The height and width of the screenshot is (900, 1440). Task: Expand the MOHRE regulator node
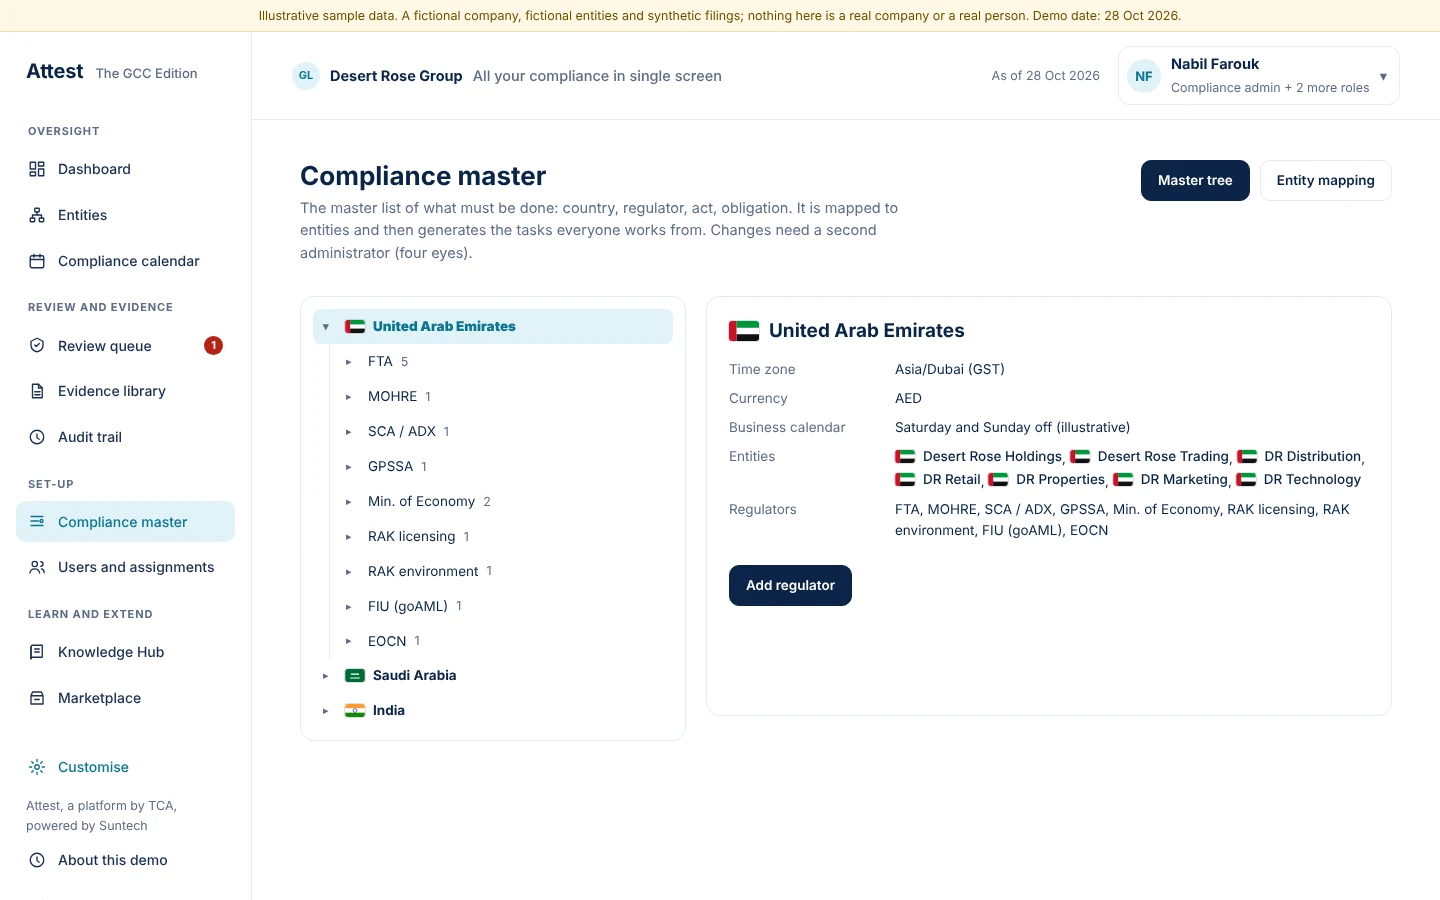coord(348,397)
